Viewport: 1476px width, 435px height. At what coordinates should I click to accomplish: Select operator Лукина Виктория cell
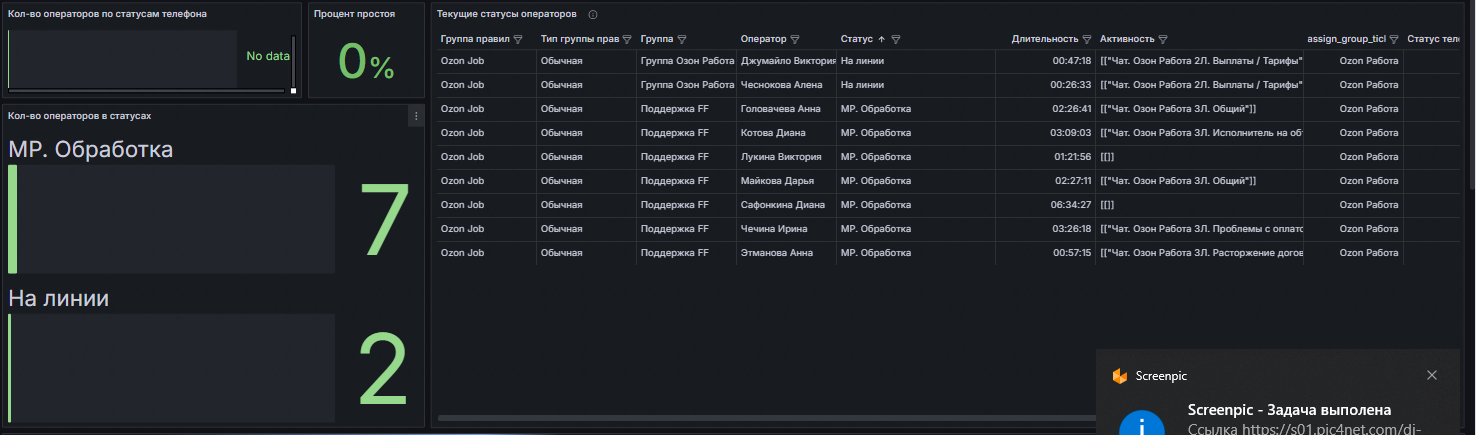point(787,157)
